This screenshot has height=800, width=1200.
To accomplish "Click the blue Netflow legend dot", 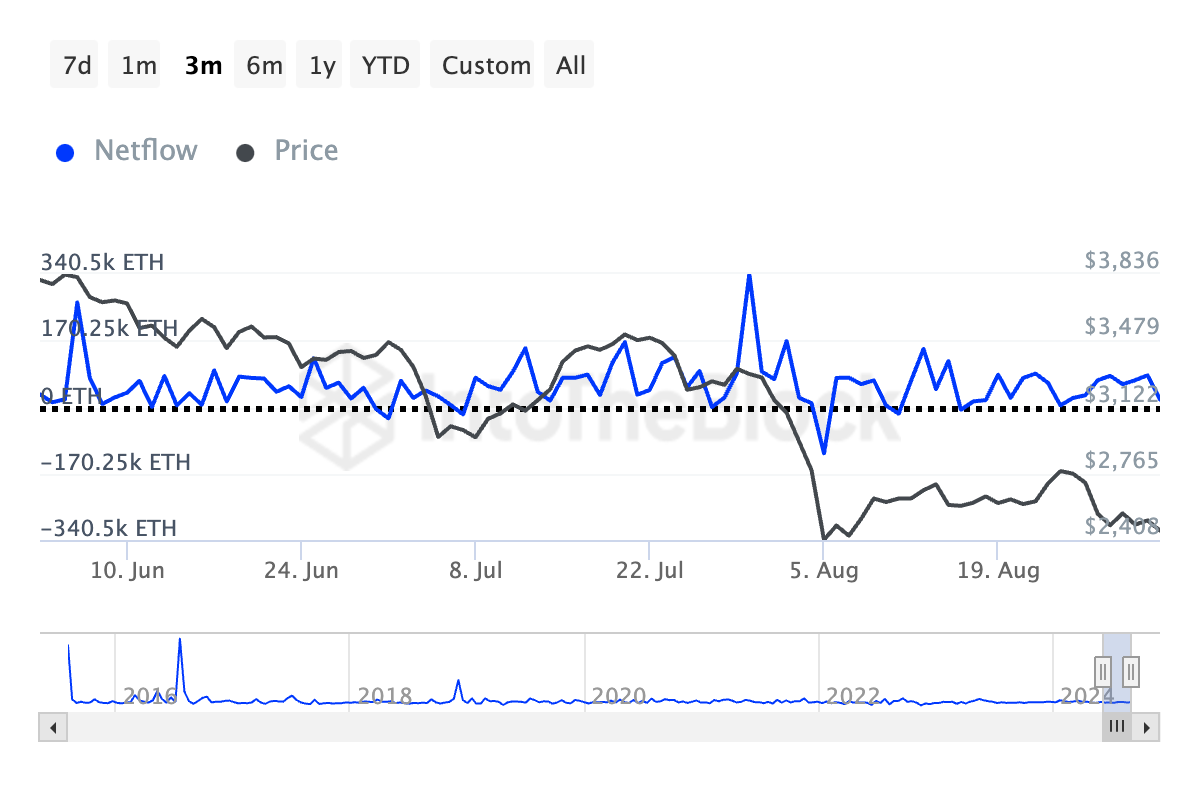I will tap(65, 150).
